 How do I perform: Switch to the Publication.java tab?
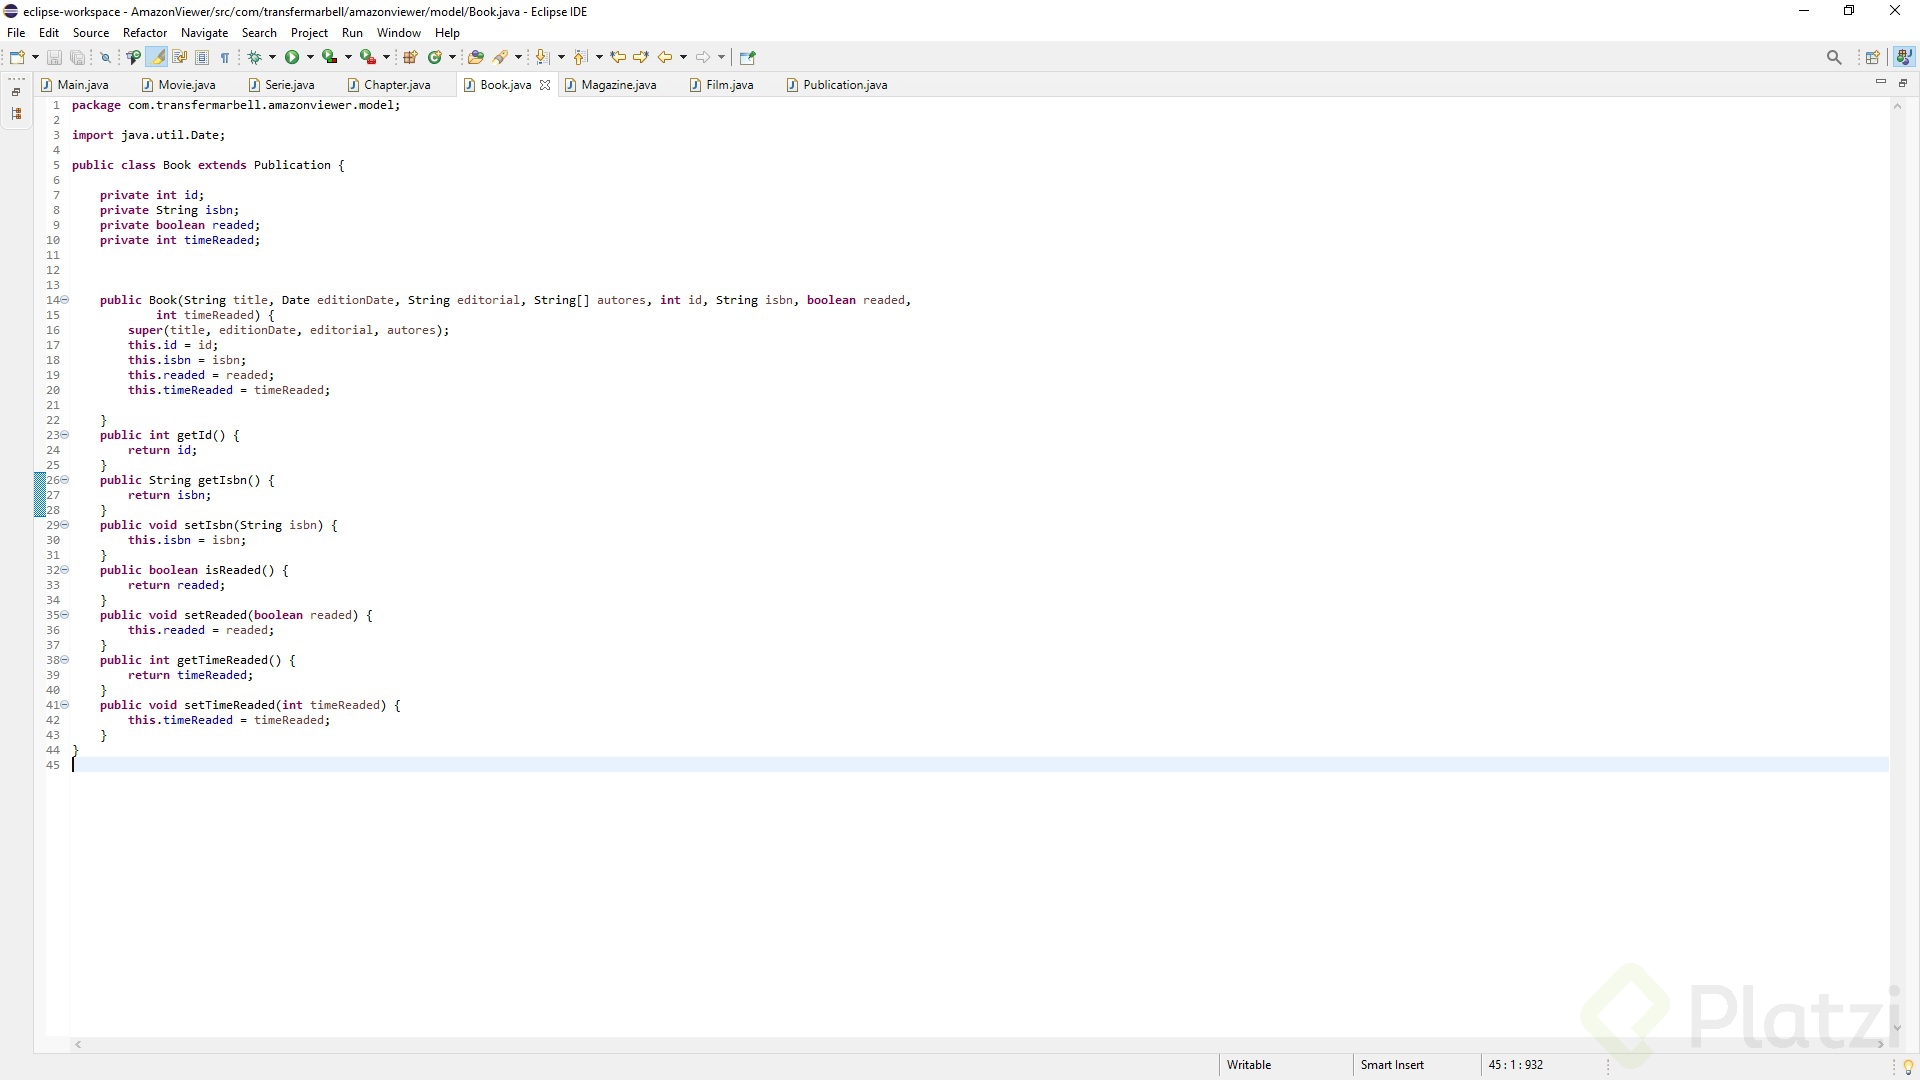pos(844,85)
